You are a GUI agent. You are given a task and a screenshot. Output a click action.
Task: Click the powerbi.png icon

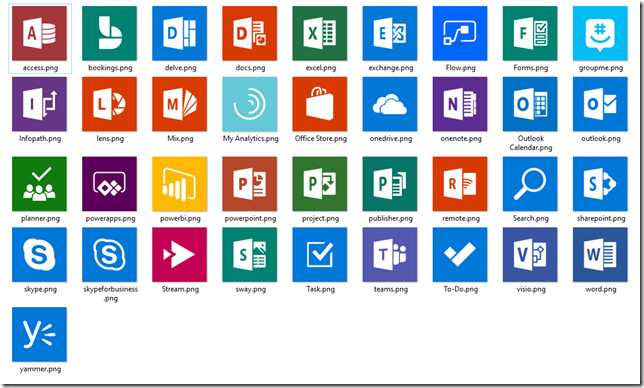(179, 184)
